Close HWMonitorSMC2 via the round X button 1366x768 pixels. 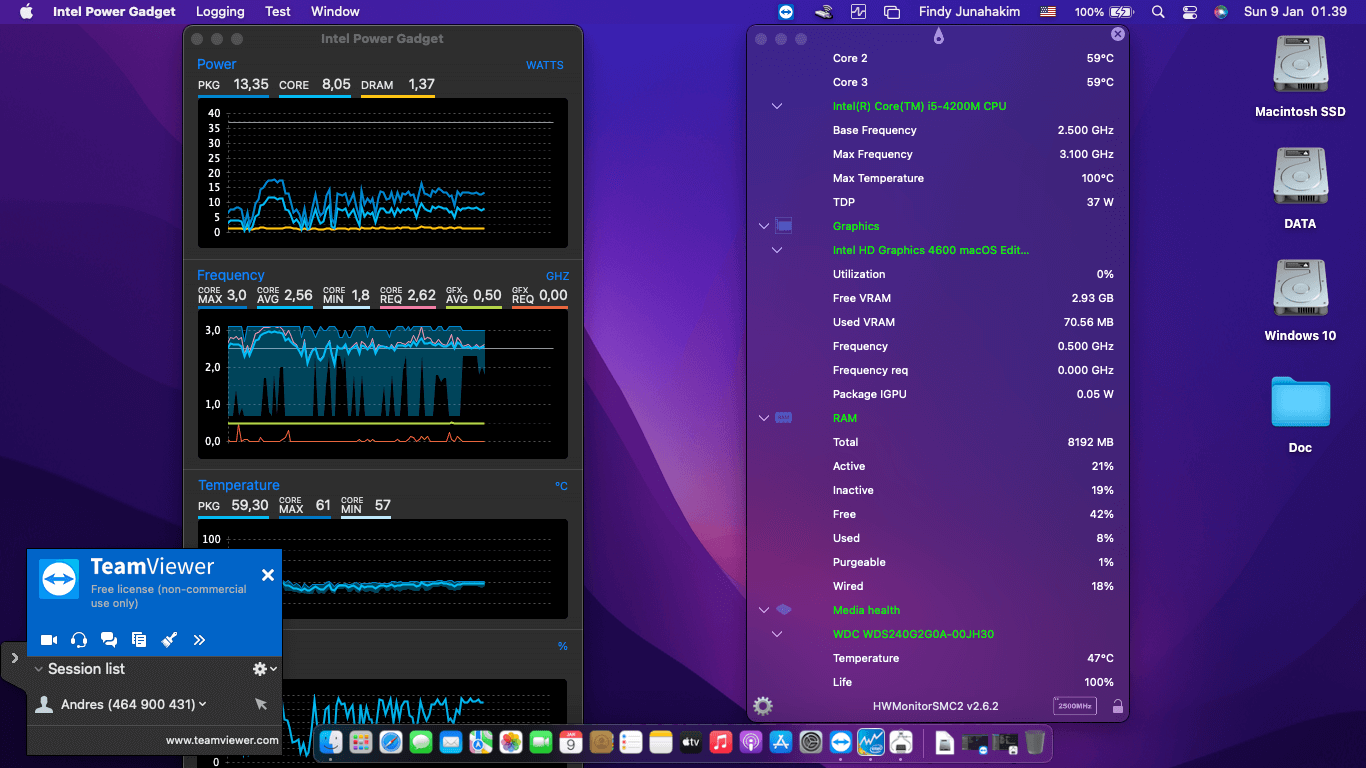point(1118,34)
